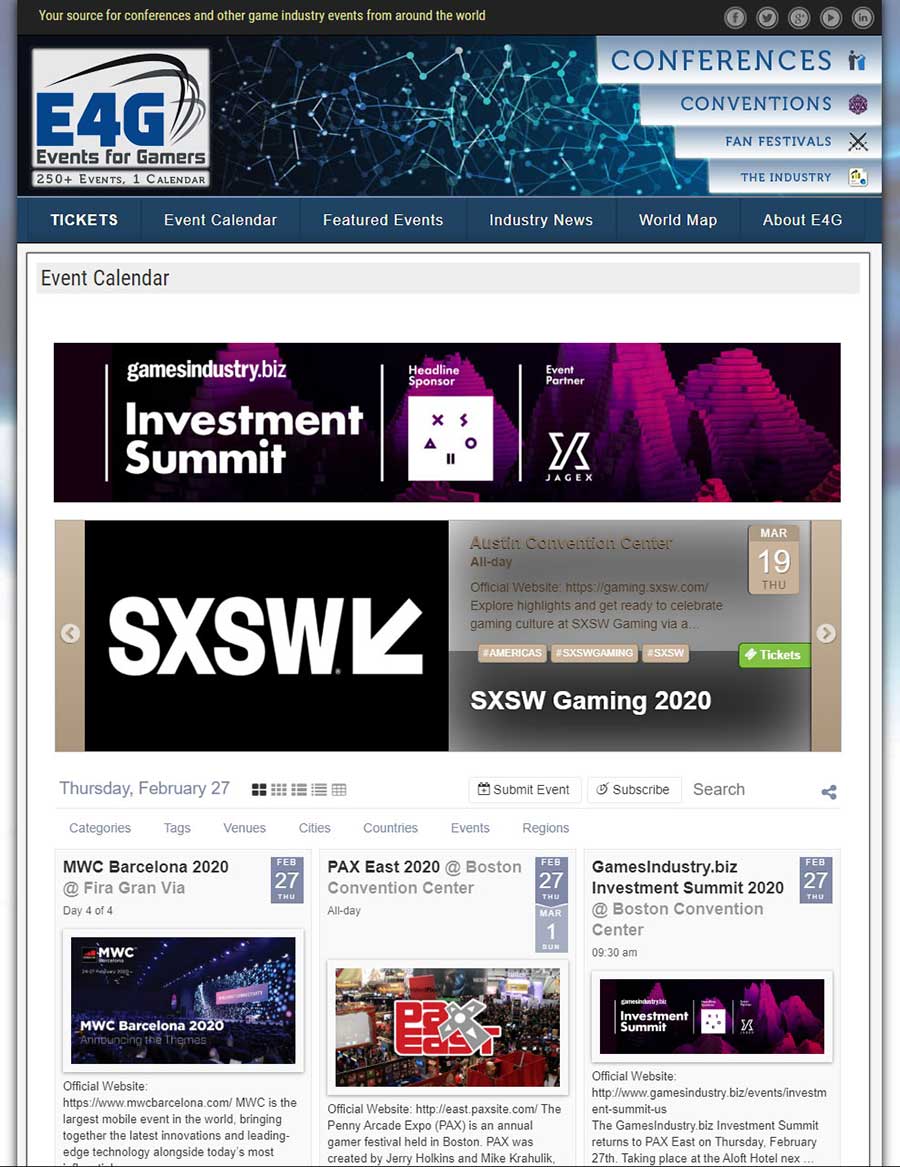Click the #SXSWGAMING tag
This screenshot has width=900, height=1167.
coord(594,653)
